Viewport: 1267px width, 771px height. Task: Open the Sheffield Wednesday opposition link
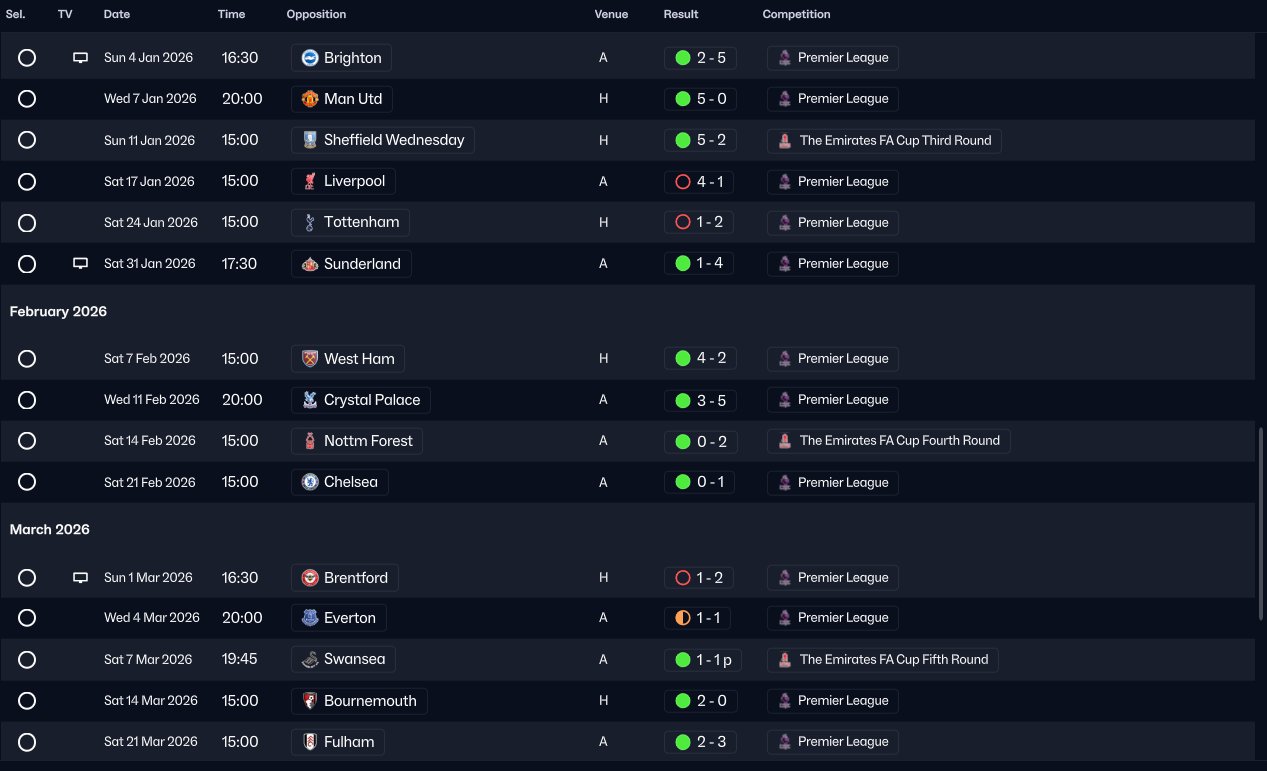click(383, 141)
